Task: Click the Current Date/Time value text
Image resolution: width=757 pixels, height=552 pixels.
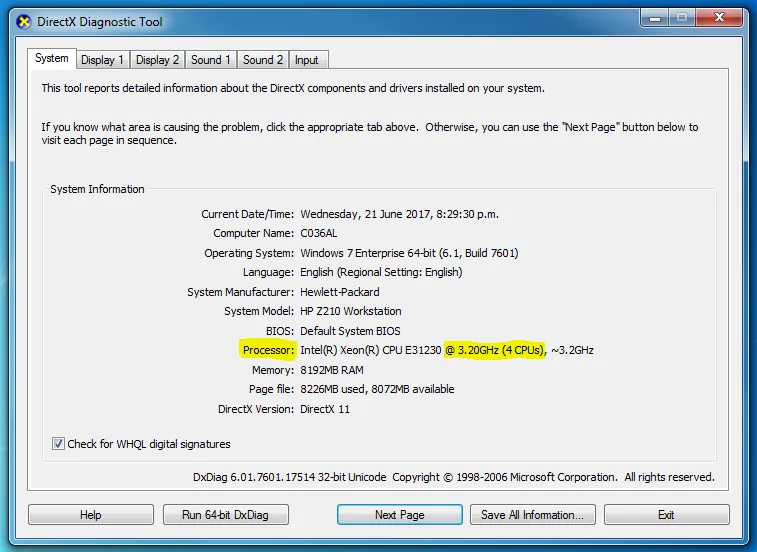Action: (x=399, y=214)
